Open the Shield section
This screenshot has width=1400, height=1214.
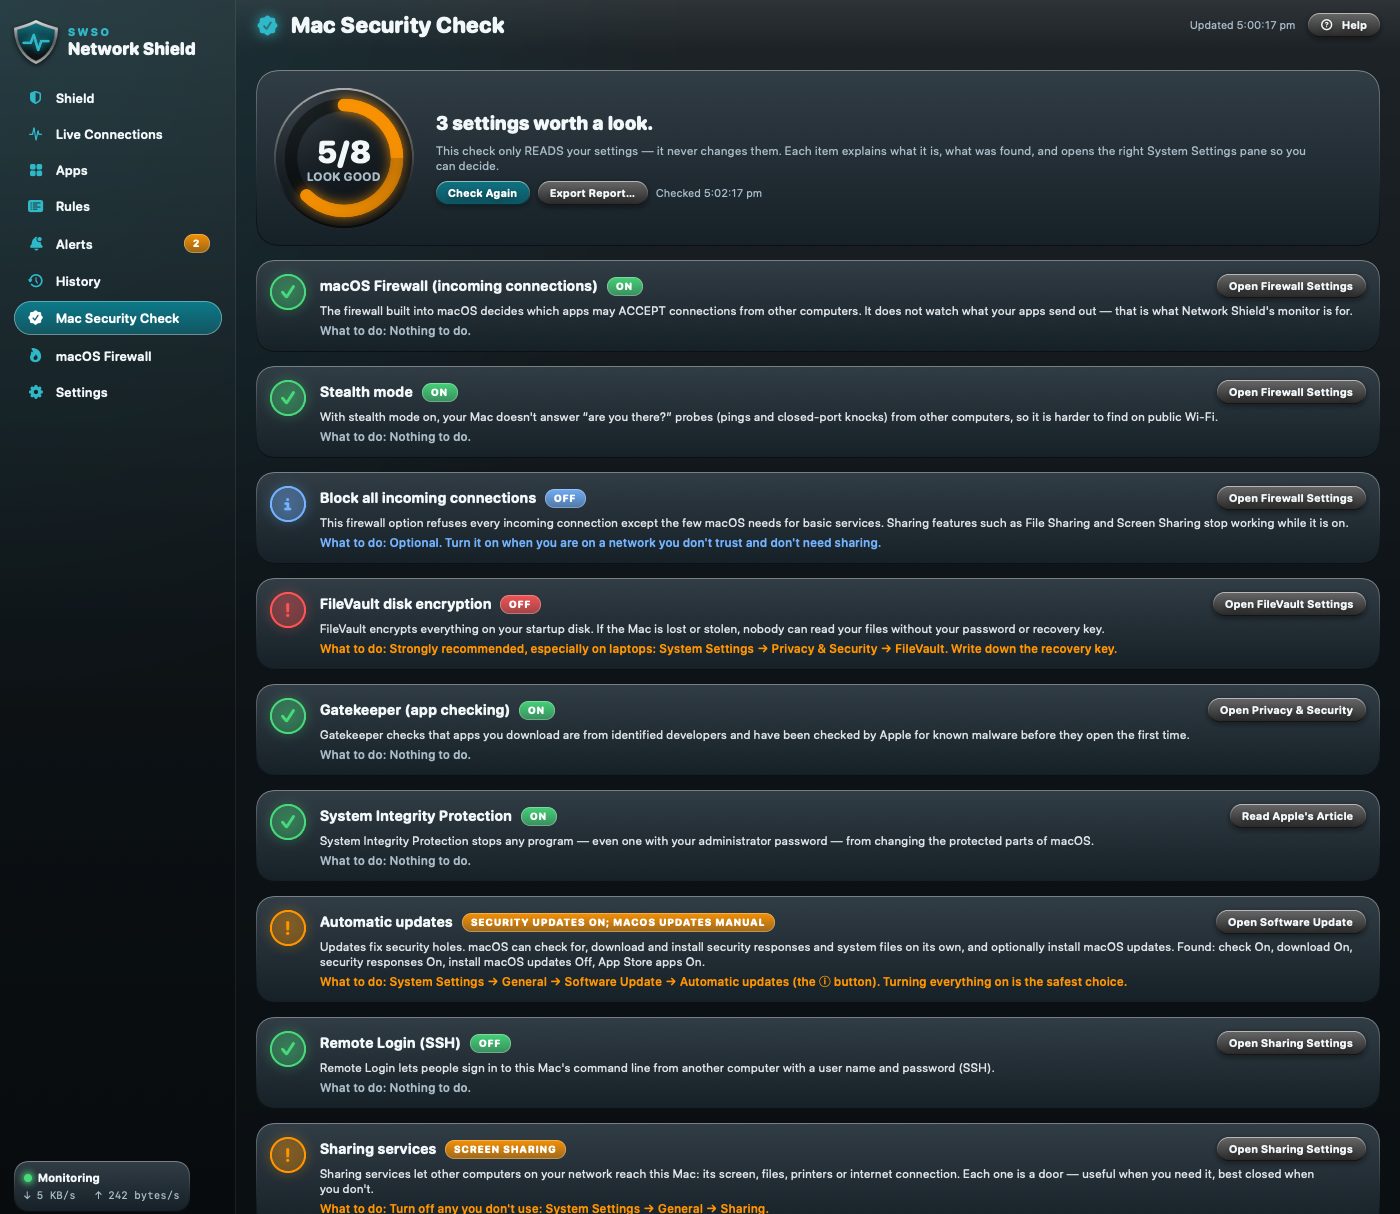[x=118, y=98]
